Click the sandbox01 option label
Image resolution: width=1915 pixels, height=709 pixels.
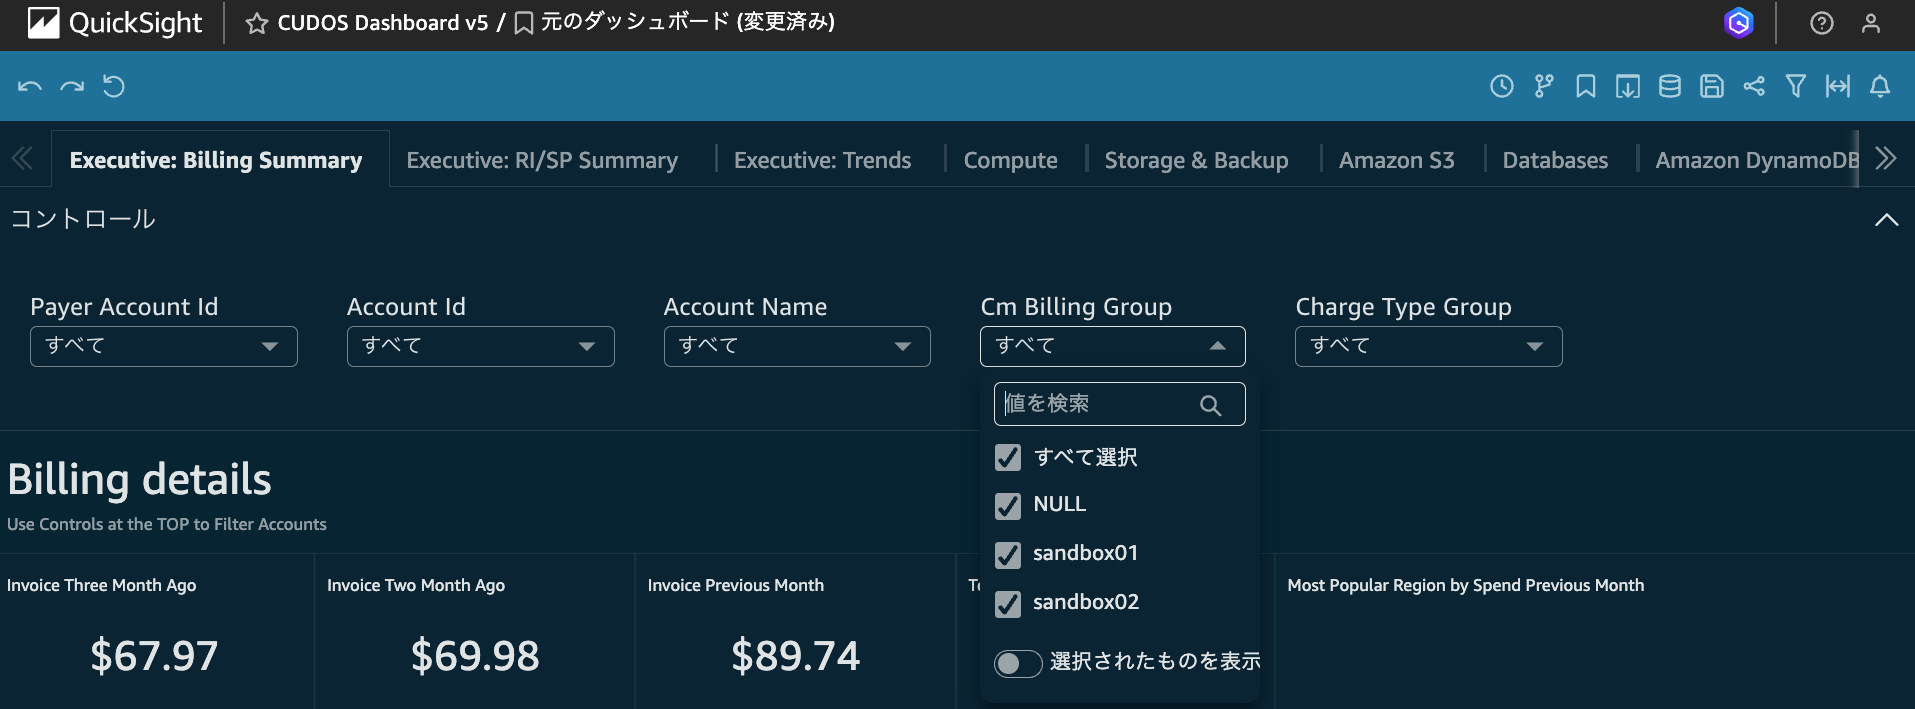[x=1086, y=553]
